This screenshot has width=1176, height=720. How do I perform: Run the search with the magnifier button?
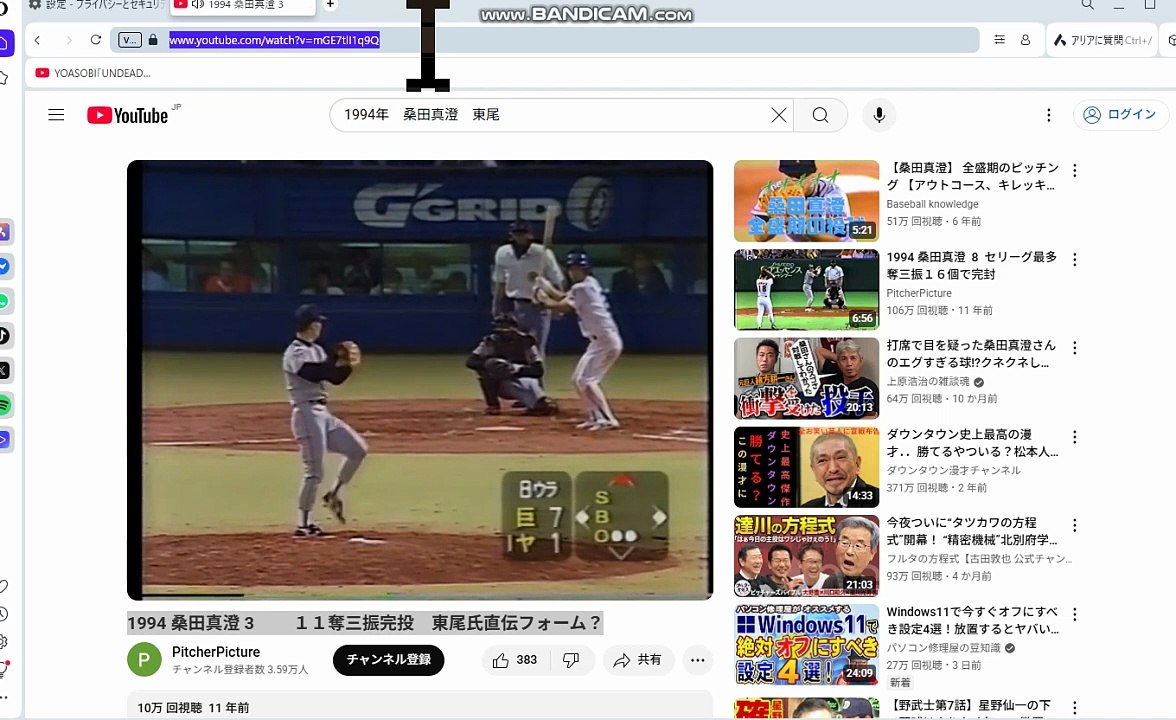pyautogui.click(x=820, y=115)
